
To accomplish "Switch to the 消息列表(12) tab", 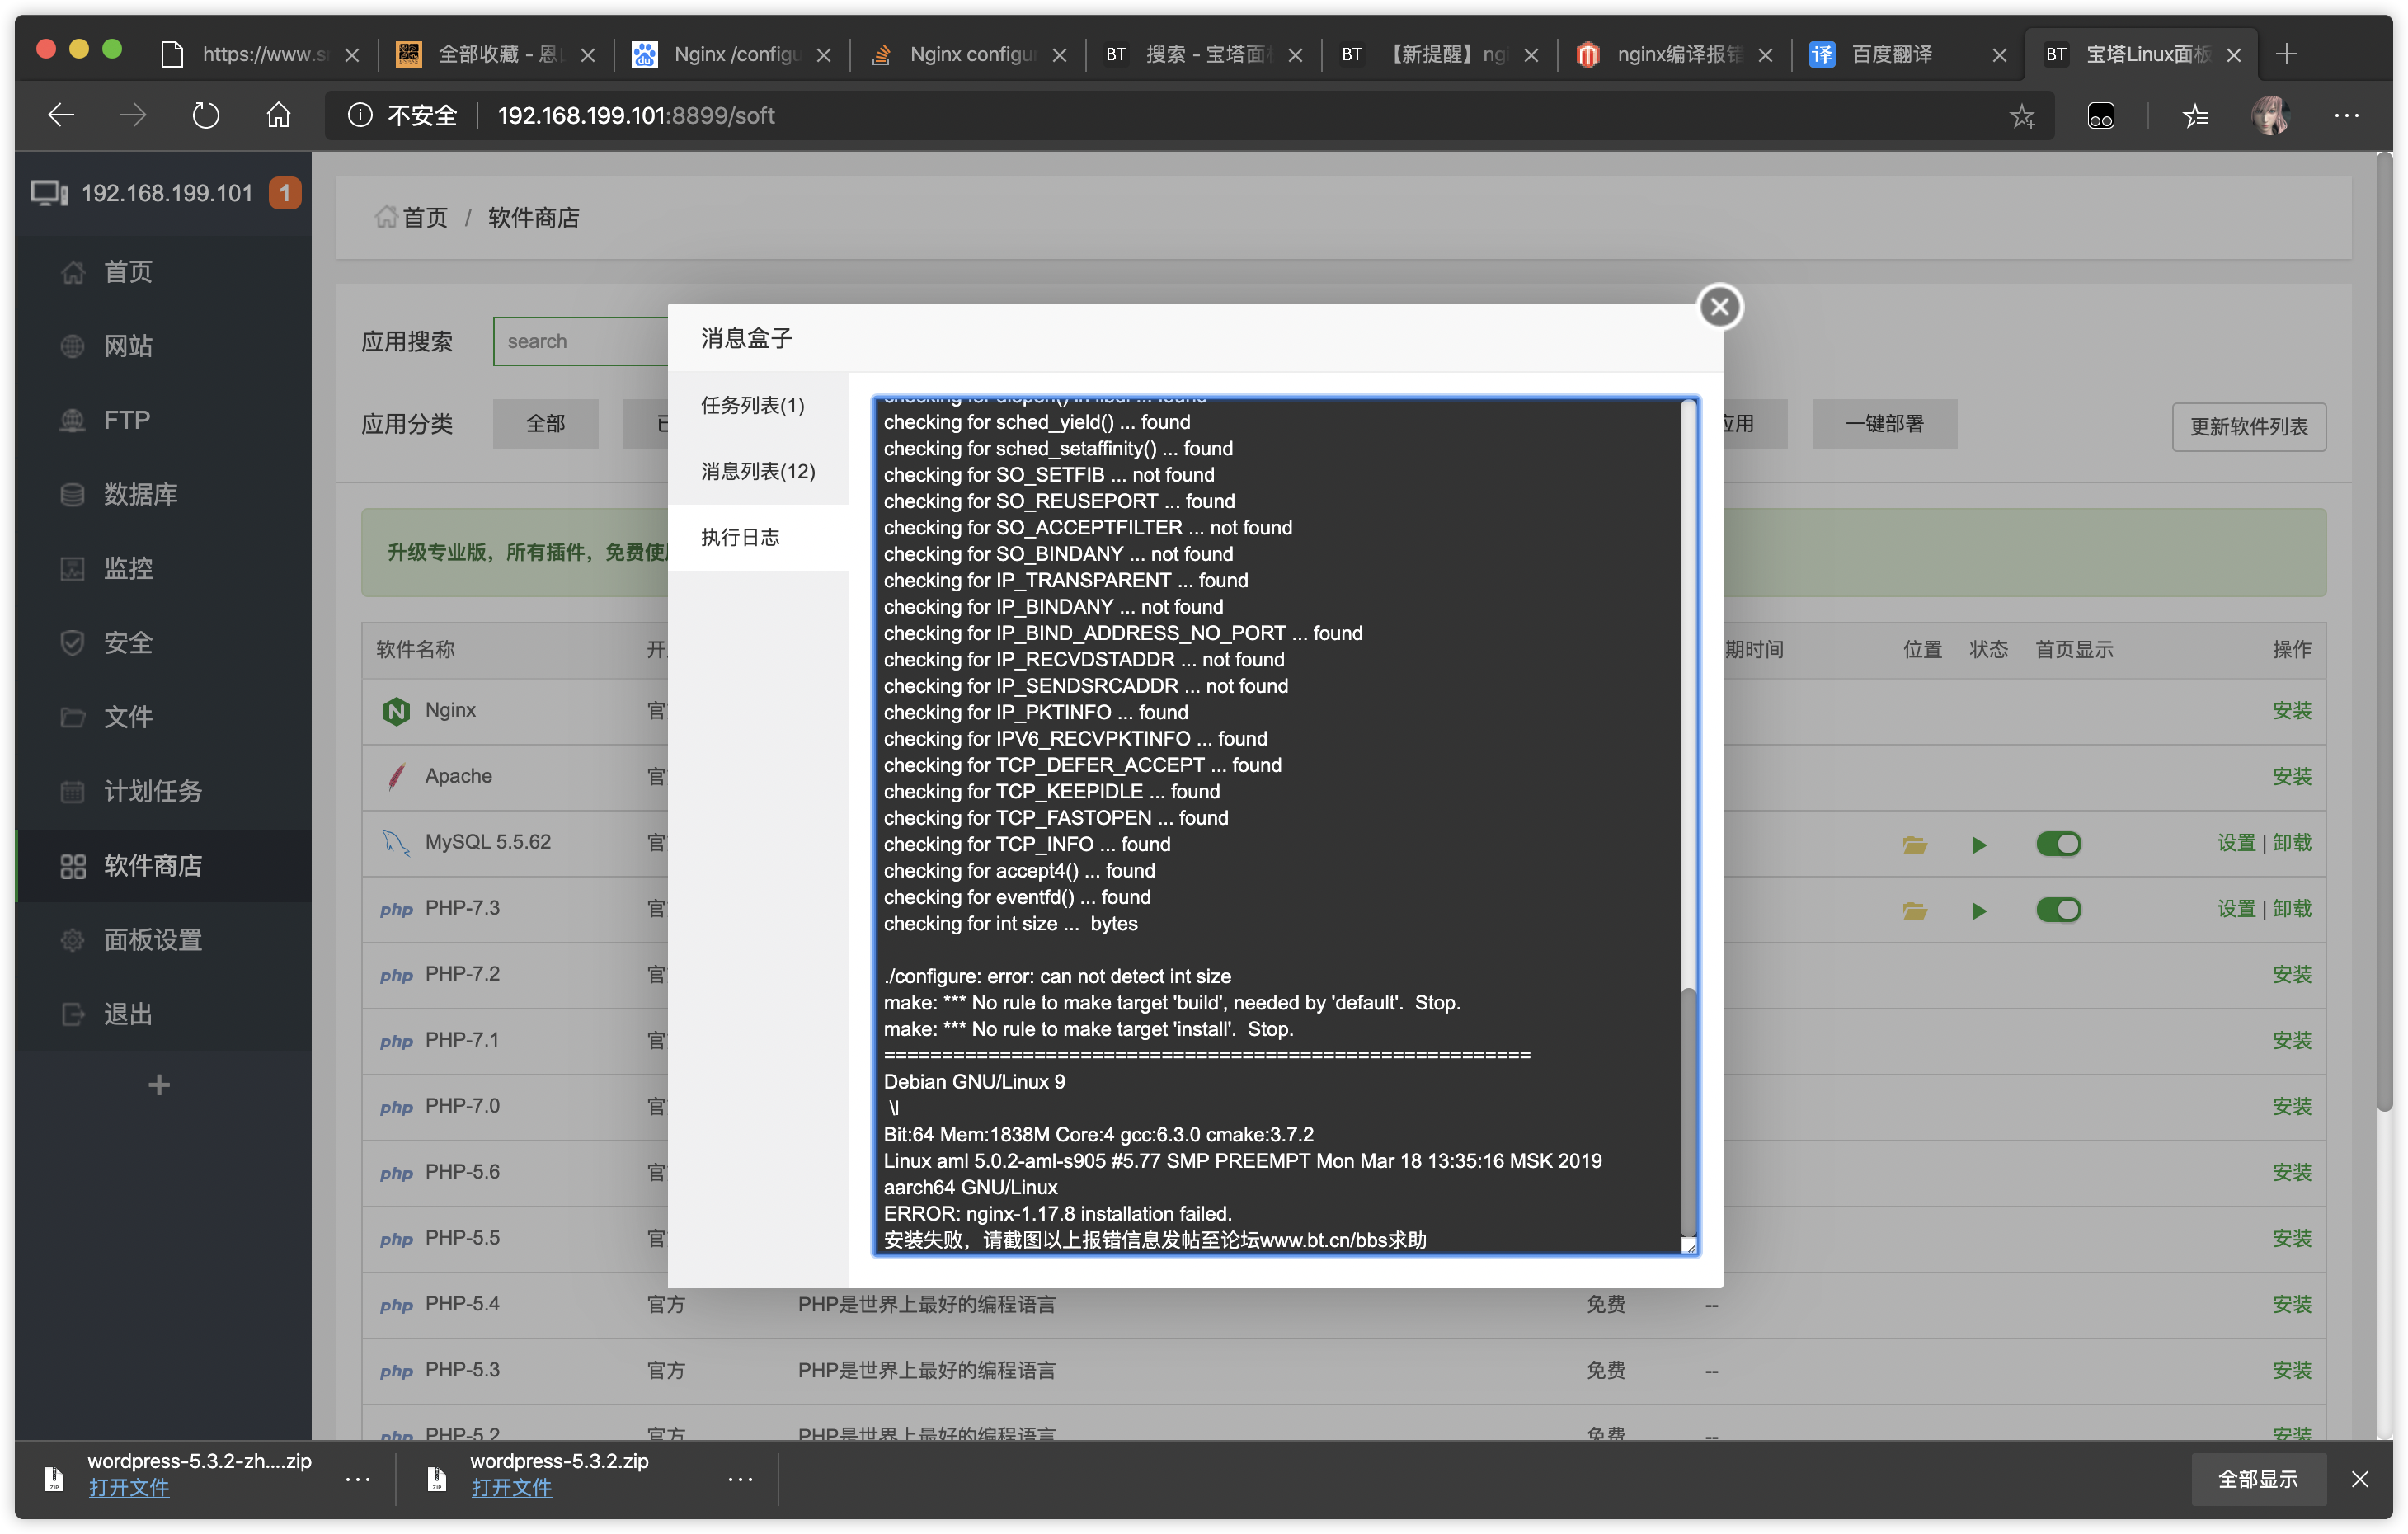I will point(757,471).
